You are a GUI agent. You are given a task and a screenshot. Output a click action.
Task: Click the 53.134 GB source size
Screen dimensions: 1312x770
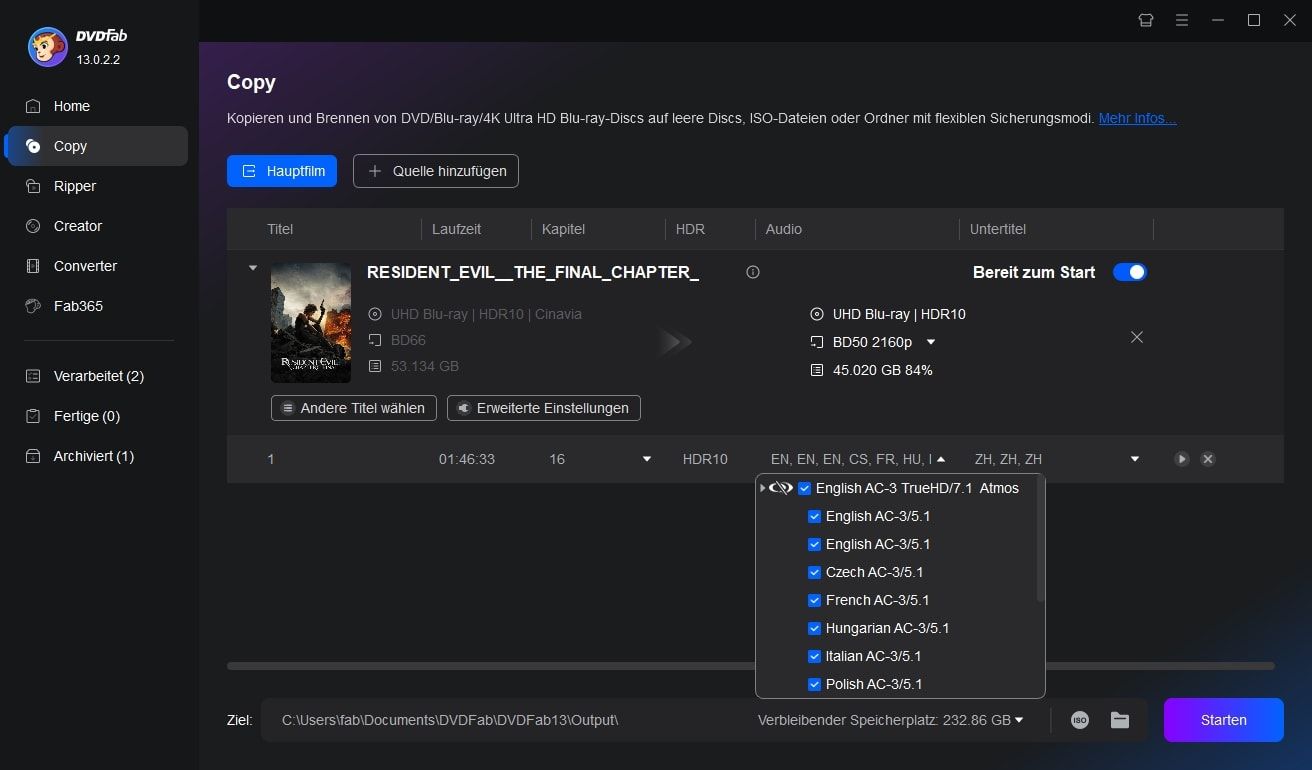point(425,366)
